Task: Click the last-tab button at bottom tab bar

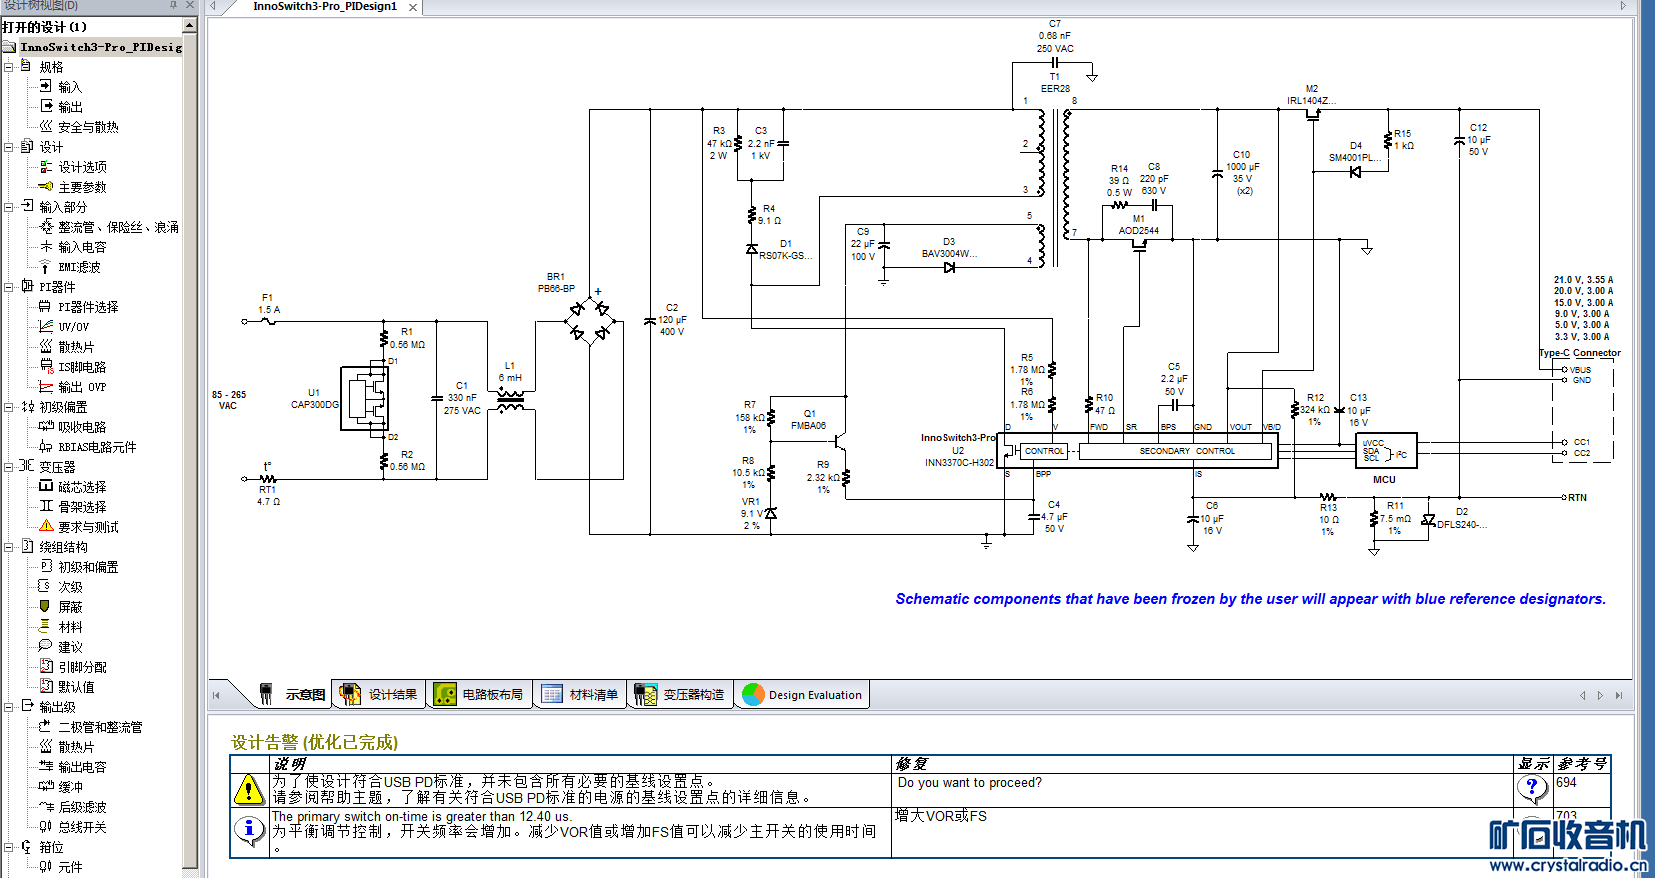Action: coord(1619,695)
